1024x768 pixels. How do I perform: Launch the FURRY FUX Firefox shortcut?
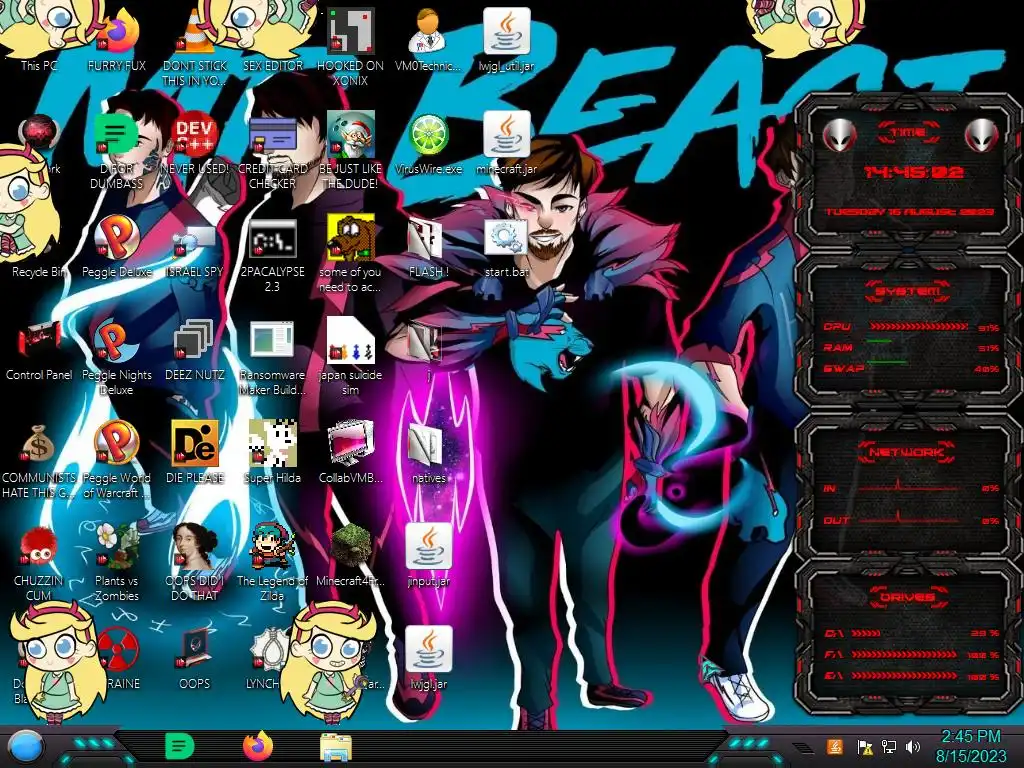116,39
